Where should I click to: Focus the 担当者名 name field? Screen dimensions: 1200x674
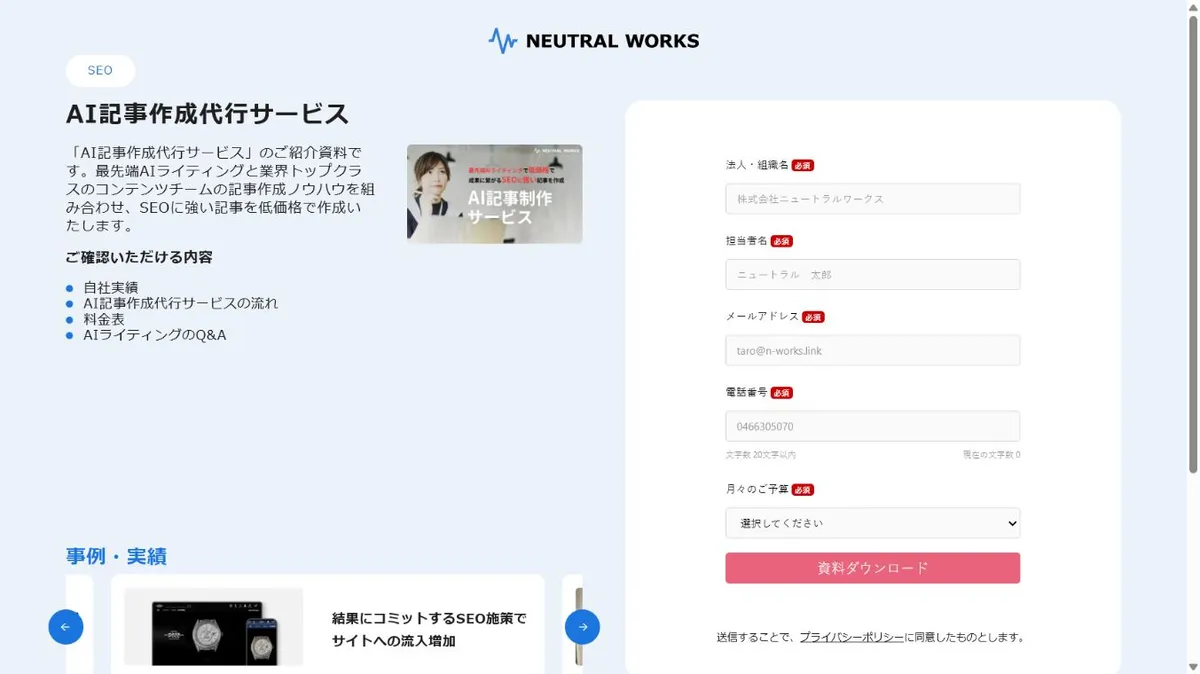tap(872, 275)
